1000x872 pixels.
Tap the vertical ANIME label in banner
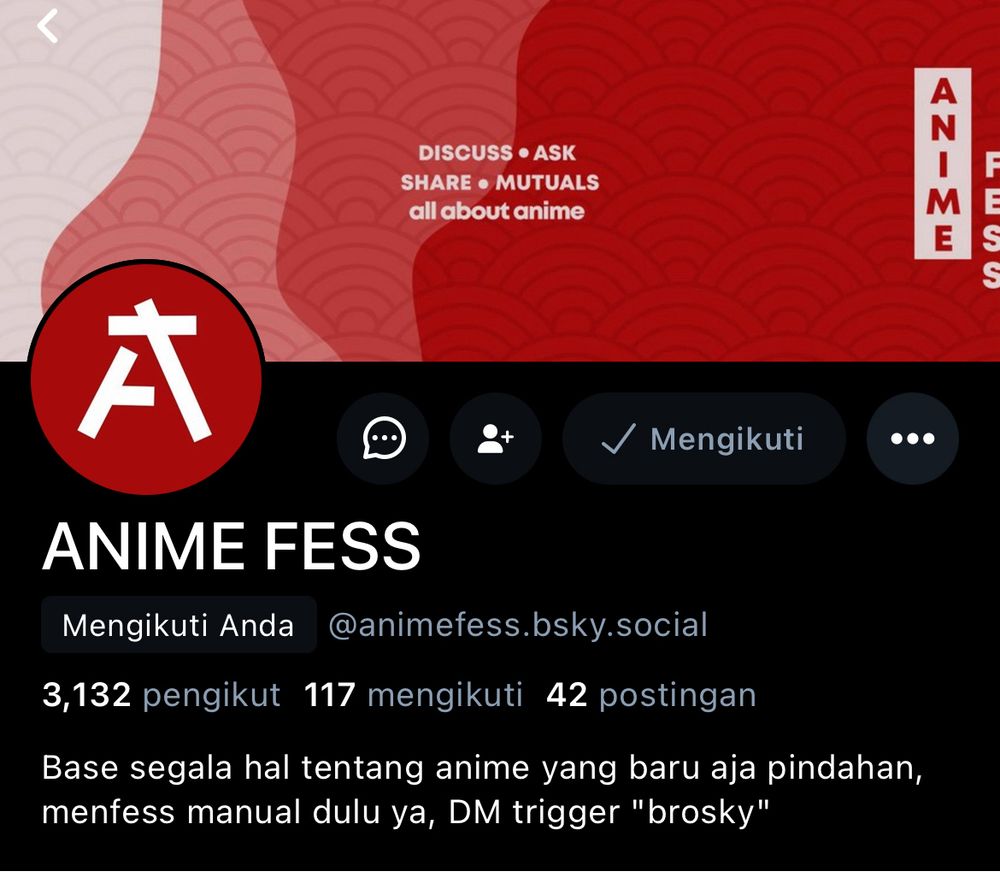pos(943,164)
